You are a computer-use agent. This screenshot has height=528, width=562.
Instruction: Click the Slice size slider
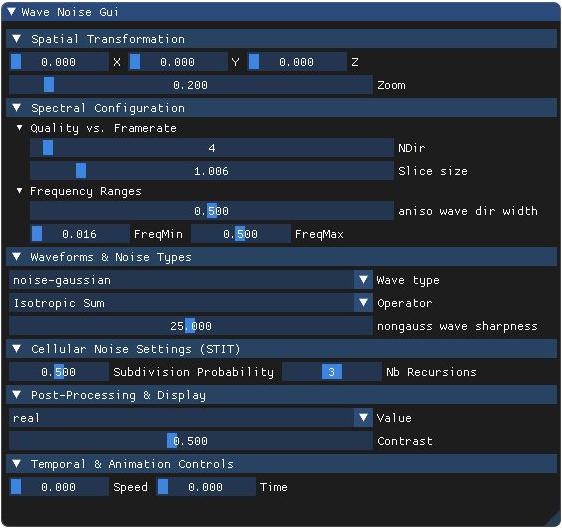pyautogui.click(x=212, y=171)
